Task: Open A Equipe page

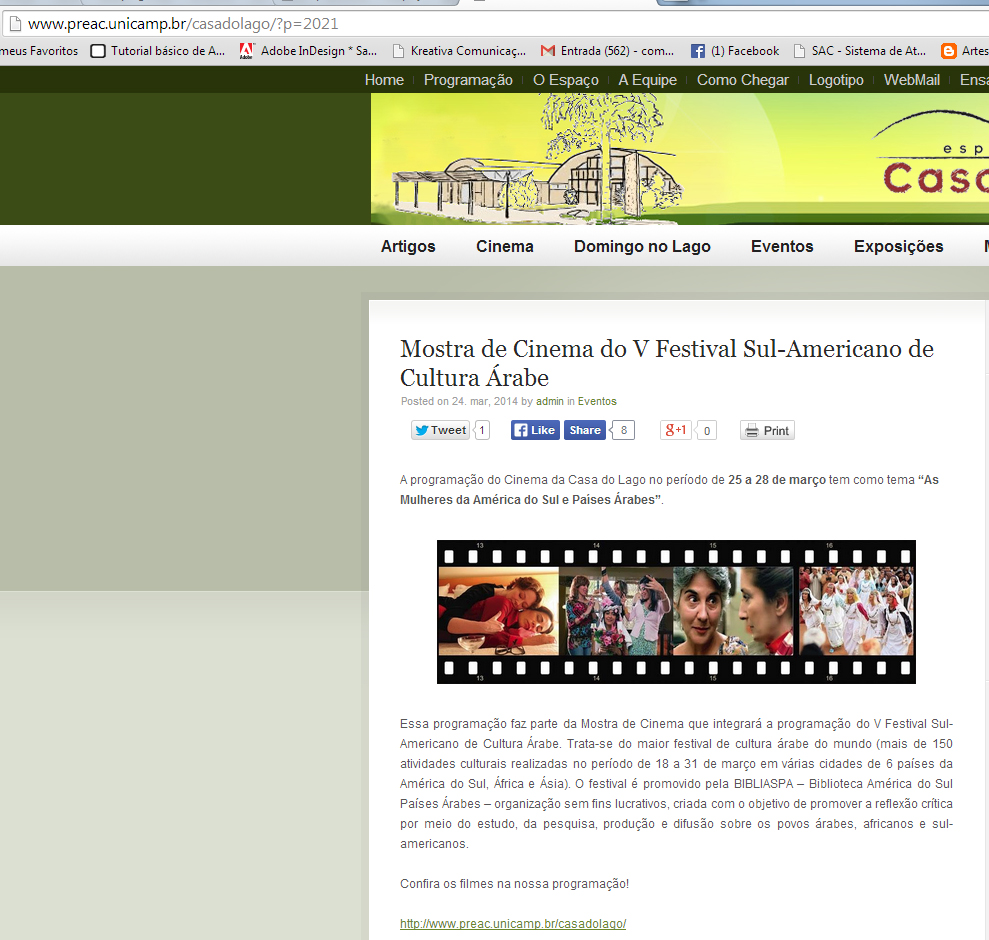Action: 647,80
